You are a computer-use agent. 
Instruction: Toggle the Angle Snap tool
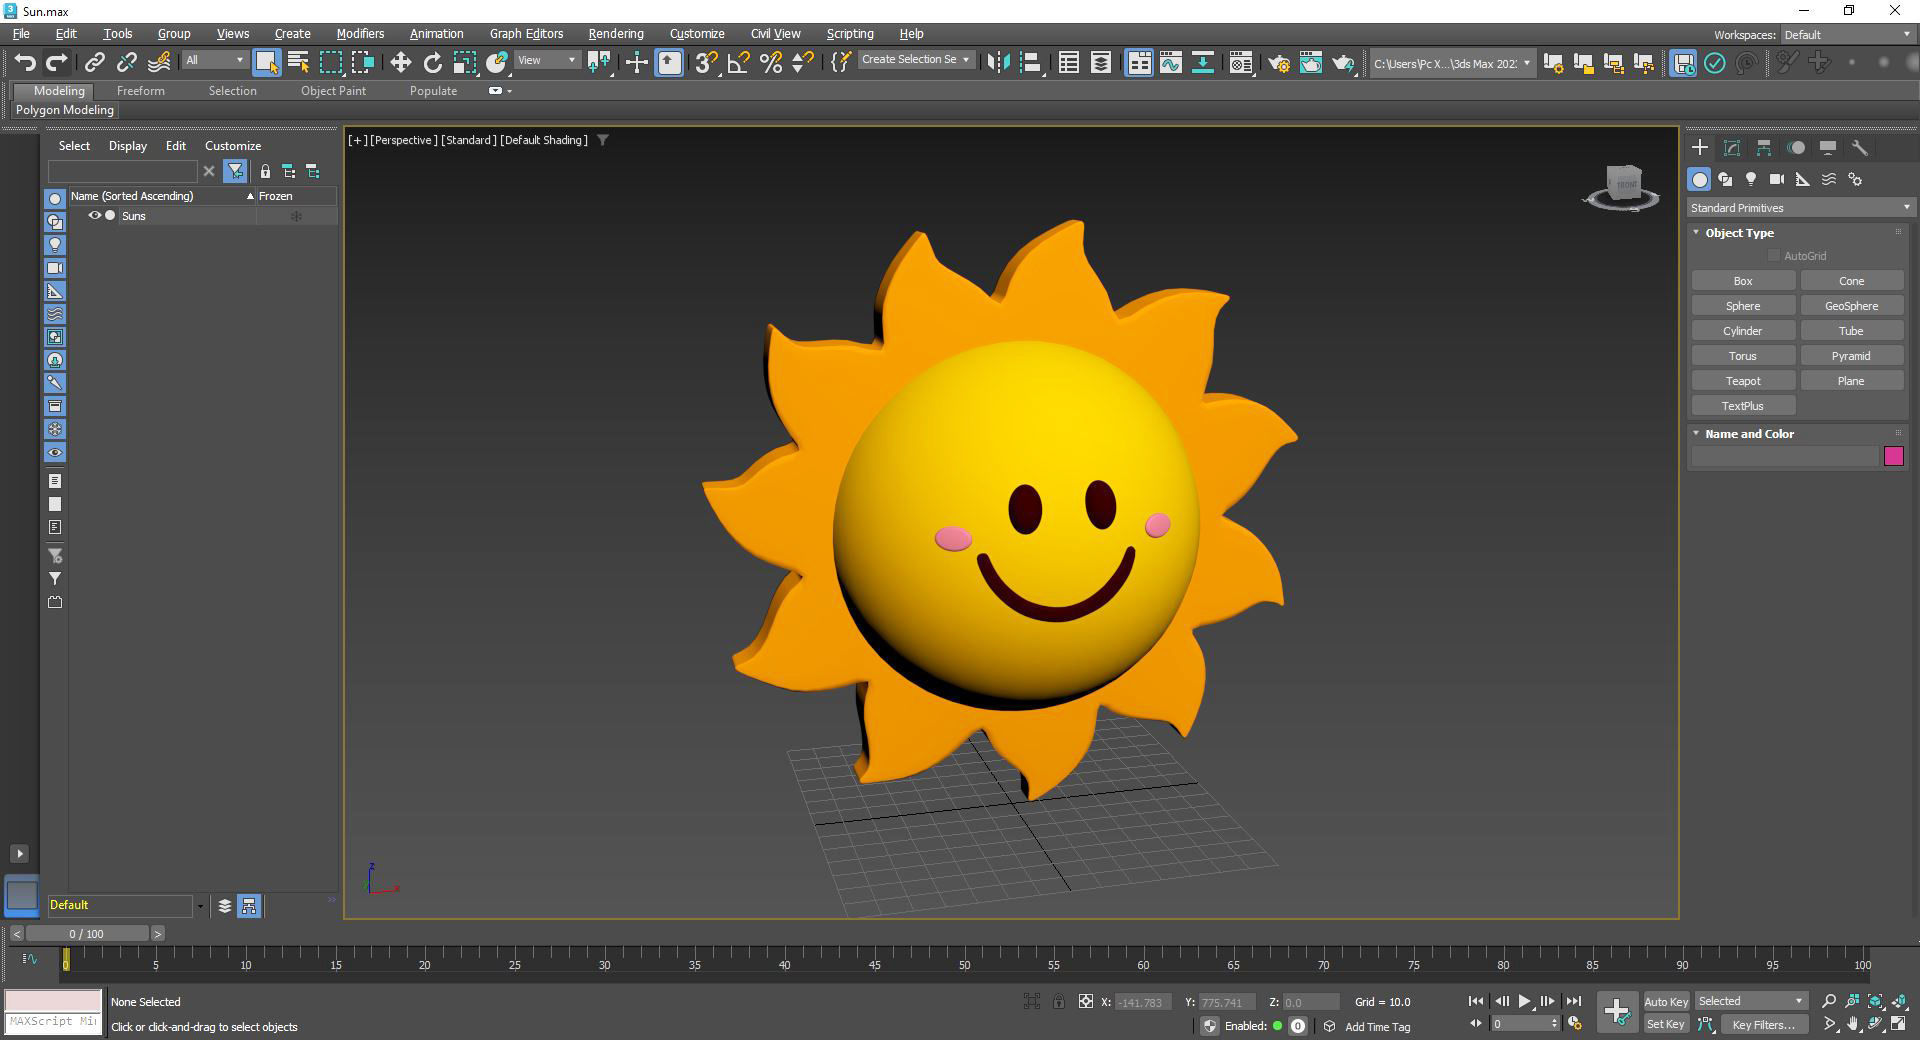pos(738,63)
